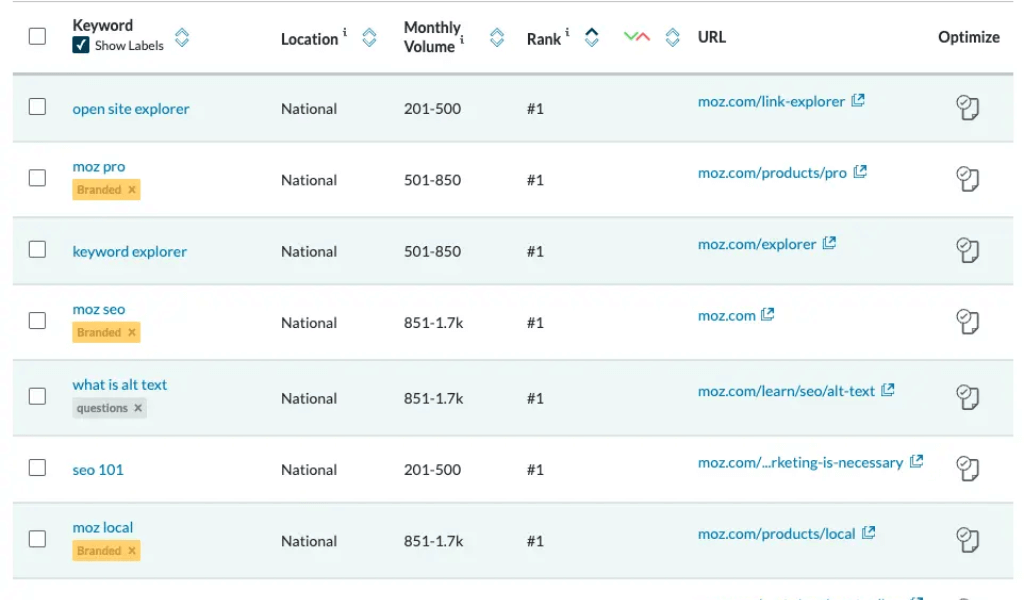The width and height of the screenshot is (1024, 600).
Task: Open the moz seo keyword link
Action: click(x=99, y=309)
